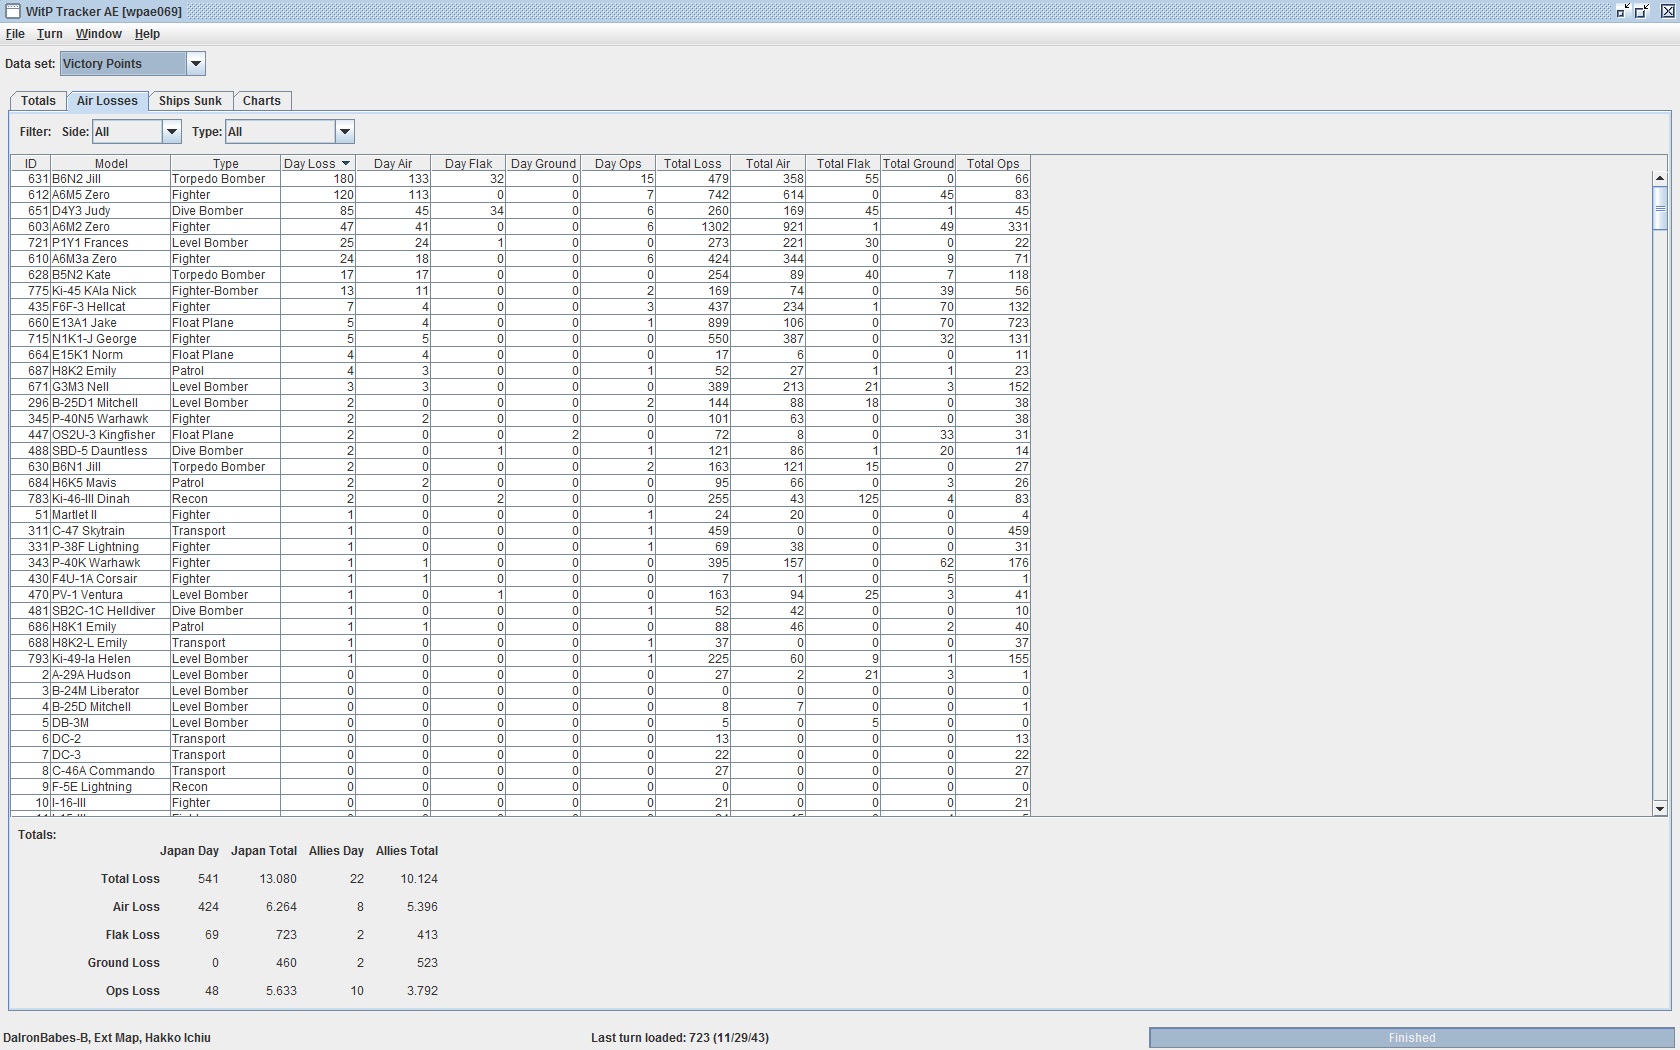Open the Window menu
This screenshot has width=1680, height=1050.
click(x=98, y=34)
